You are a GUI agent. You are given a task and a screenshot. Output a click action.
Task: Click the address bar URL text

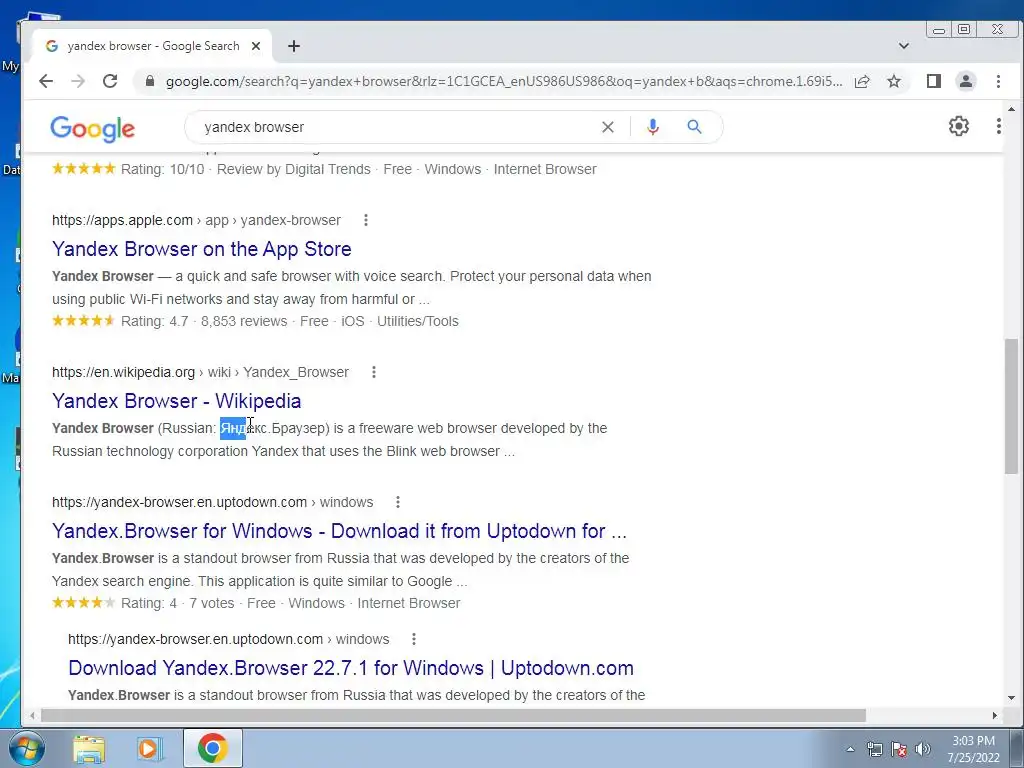click(504, 82)
